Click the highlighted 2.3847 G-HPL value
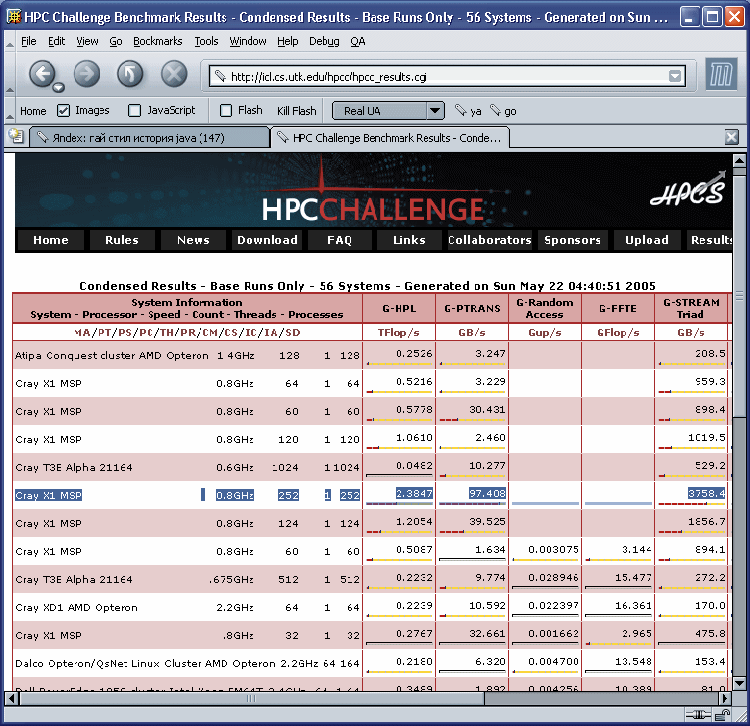Viewport: 750px width, 726px height. click(414, 493)
